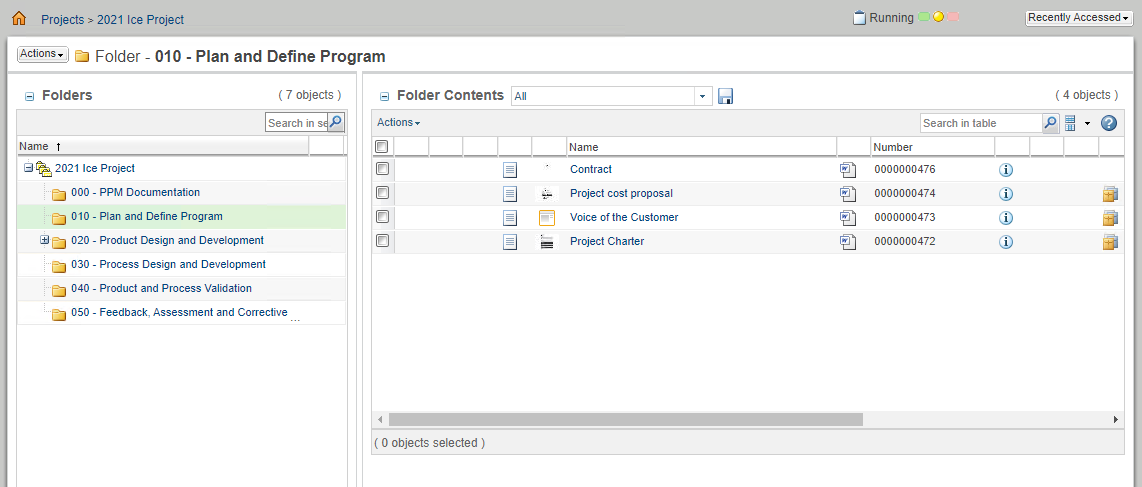Collapse the Folders panel
Viewport: 1142px width, 487px height.
tap(29, 96)
